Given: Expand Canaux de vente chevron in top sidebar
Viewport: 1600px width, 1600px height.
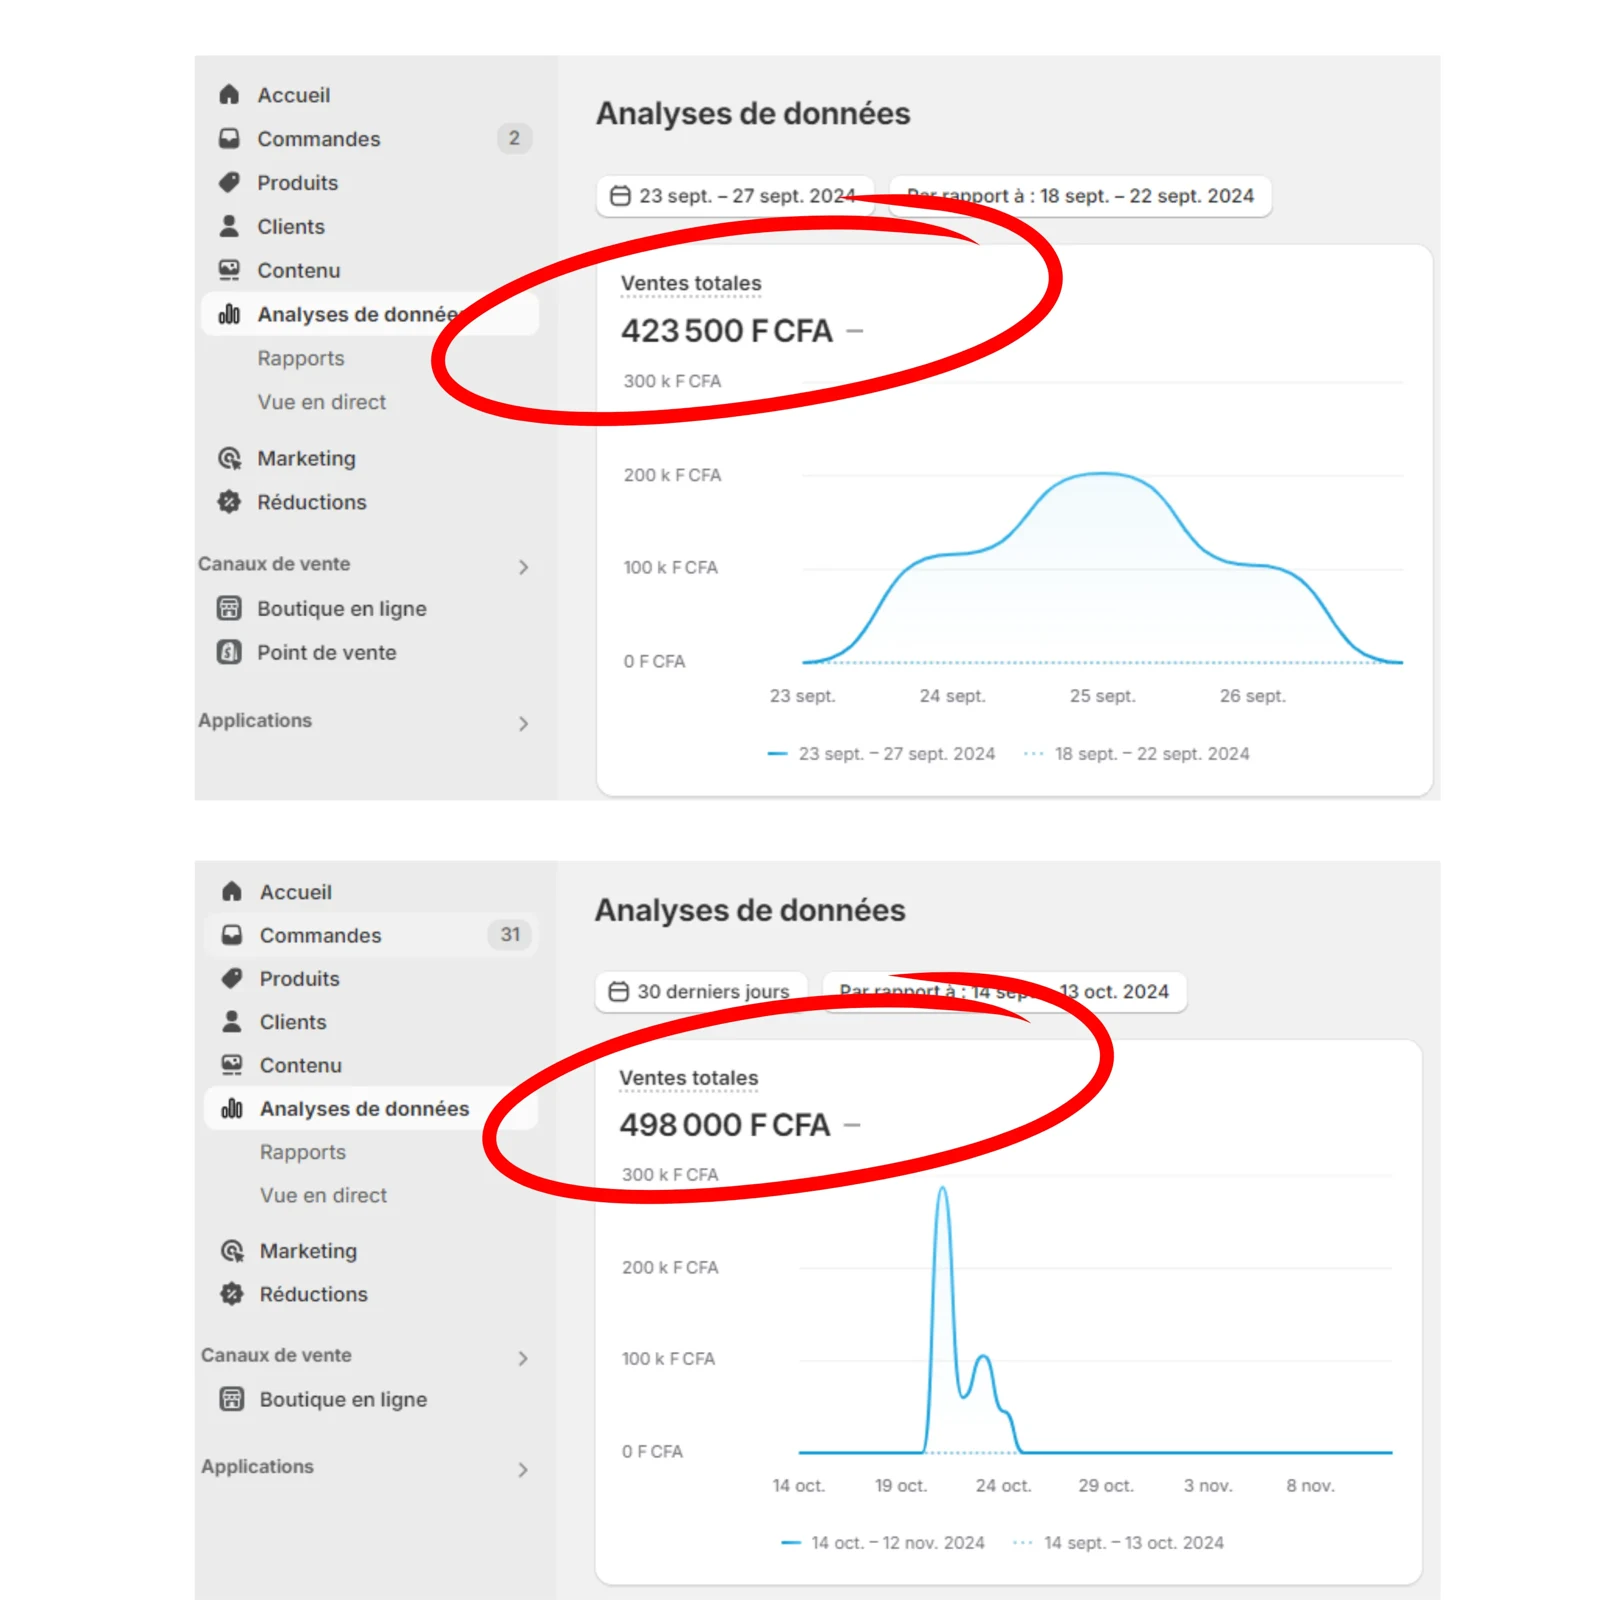Looking at the screenshot, I should 523,567.
